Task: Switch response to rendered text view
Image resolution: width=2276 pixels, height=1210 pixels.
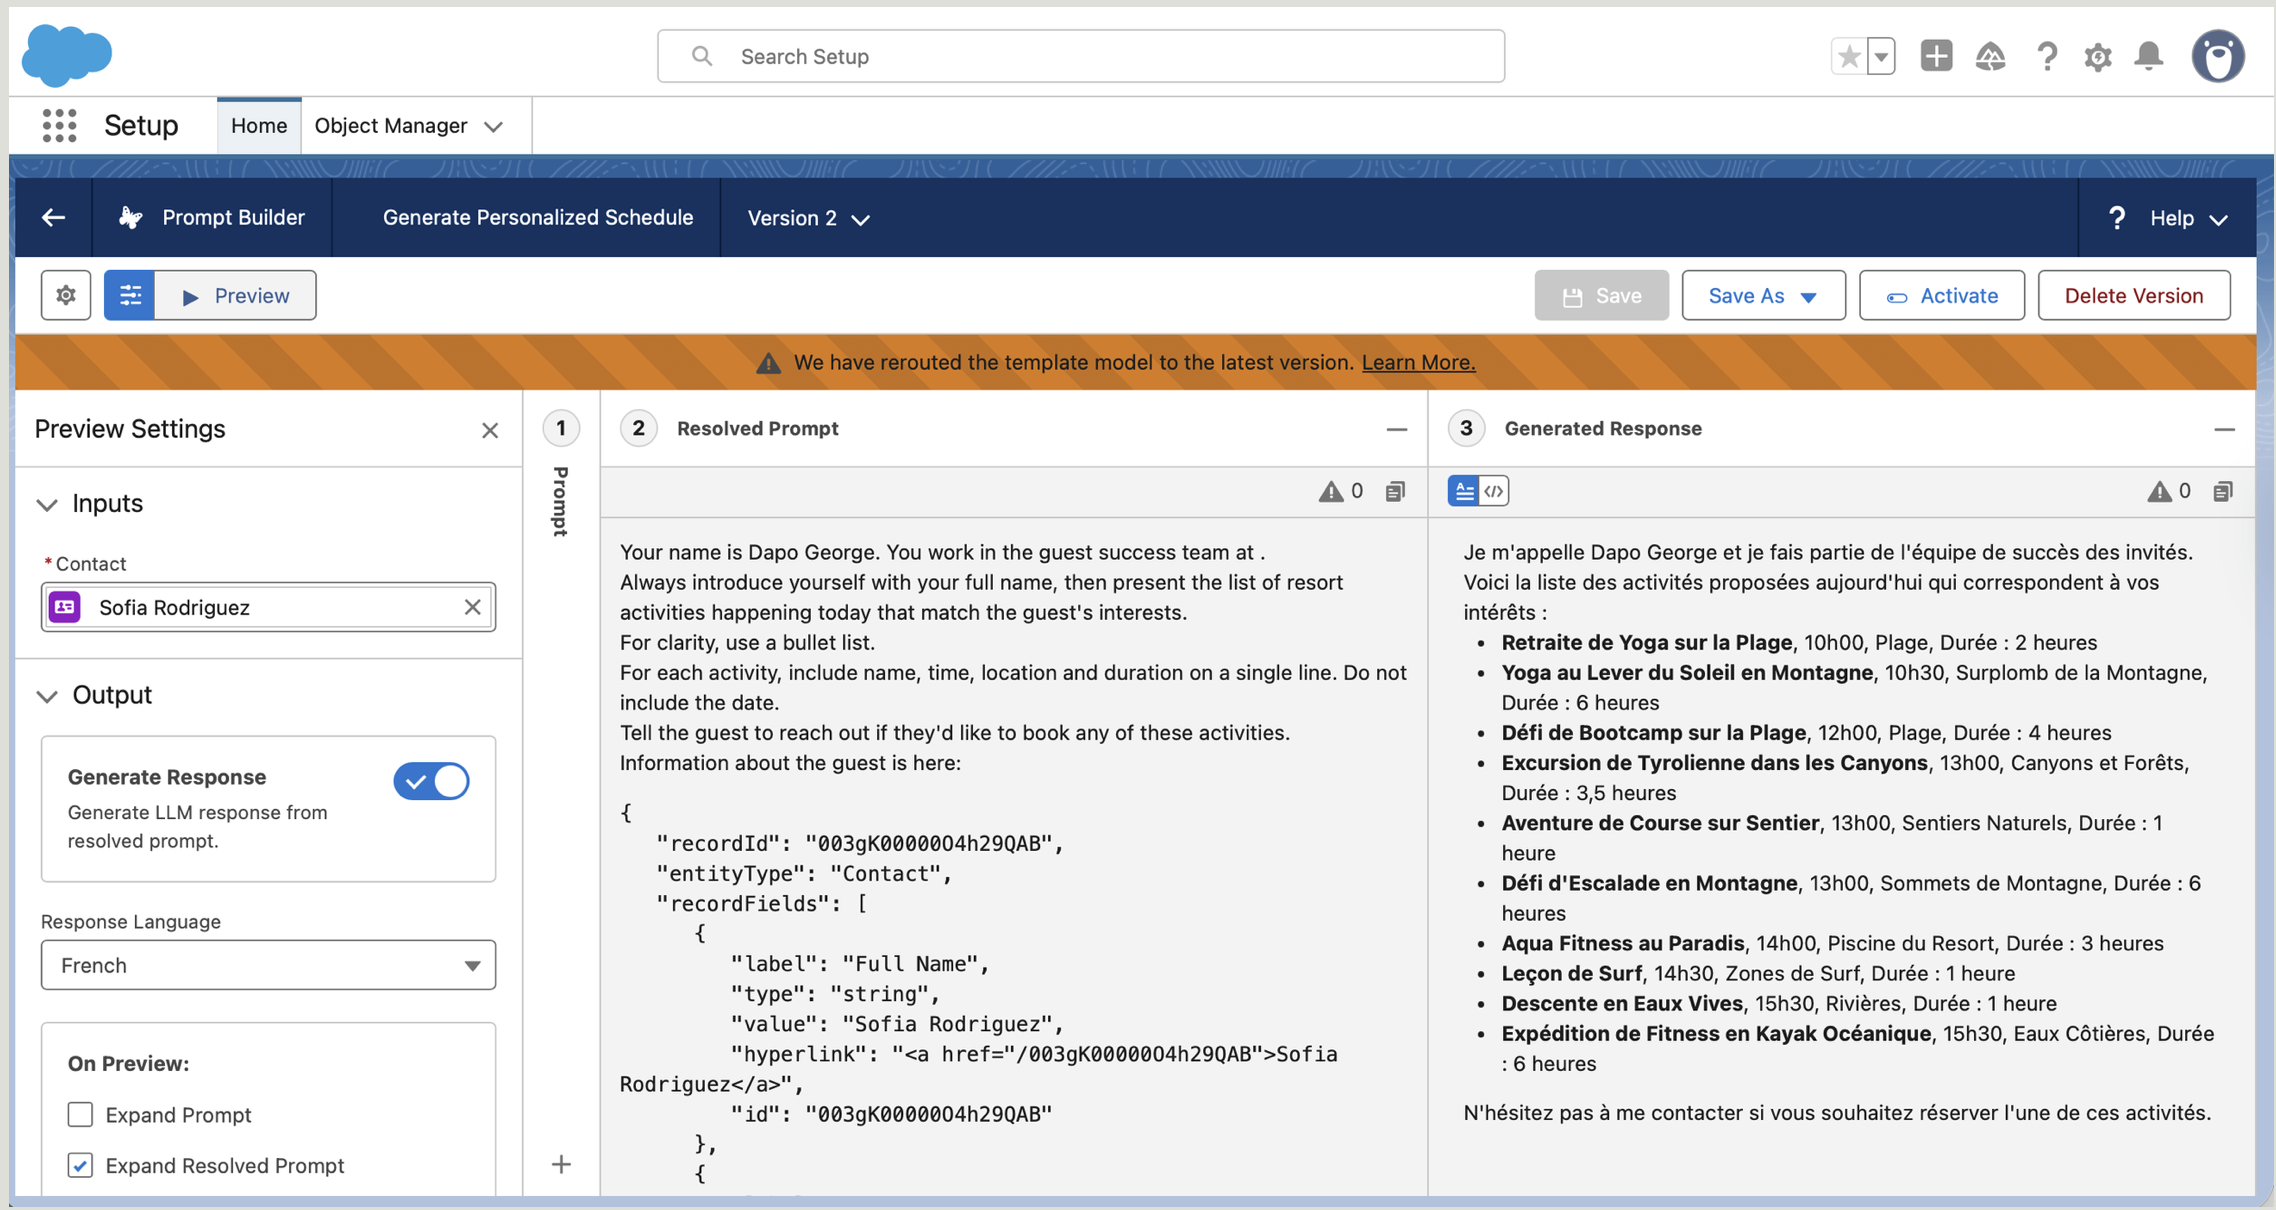Action: pos(1464,491)
